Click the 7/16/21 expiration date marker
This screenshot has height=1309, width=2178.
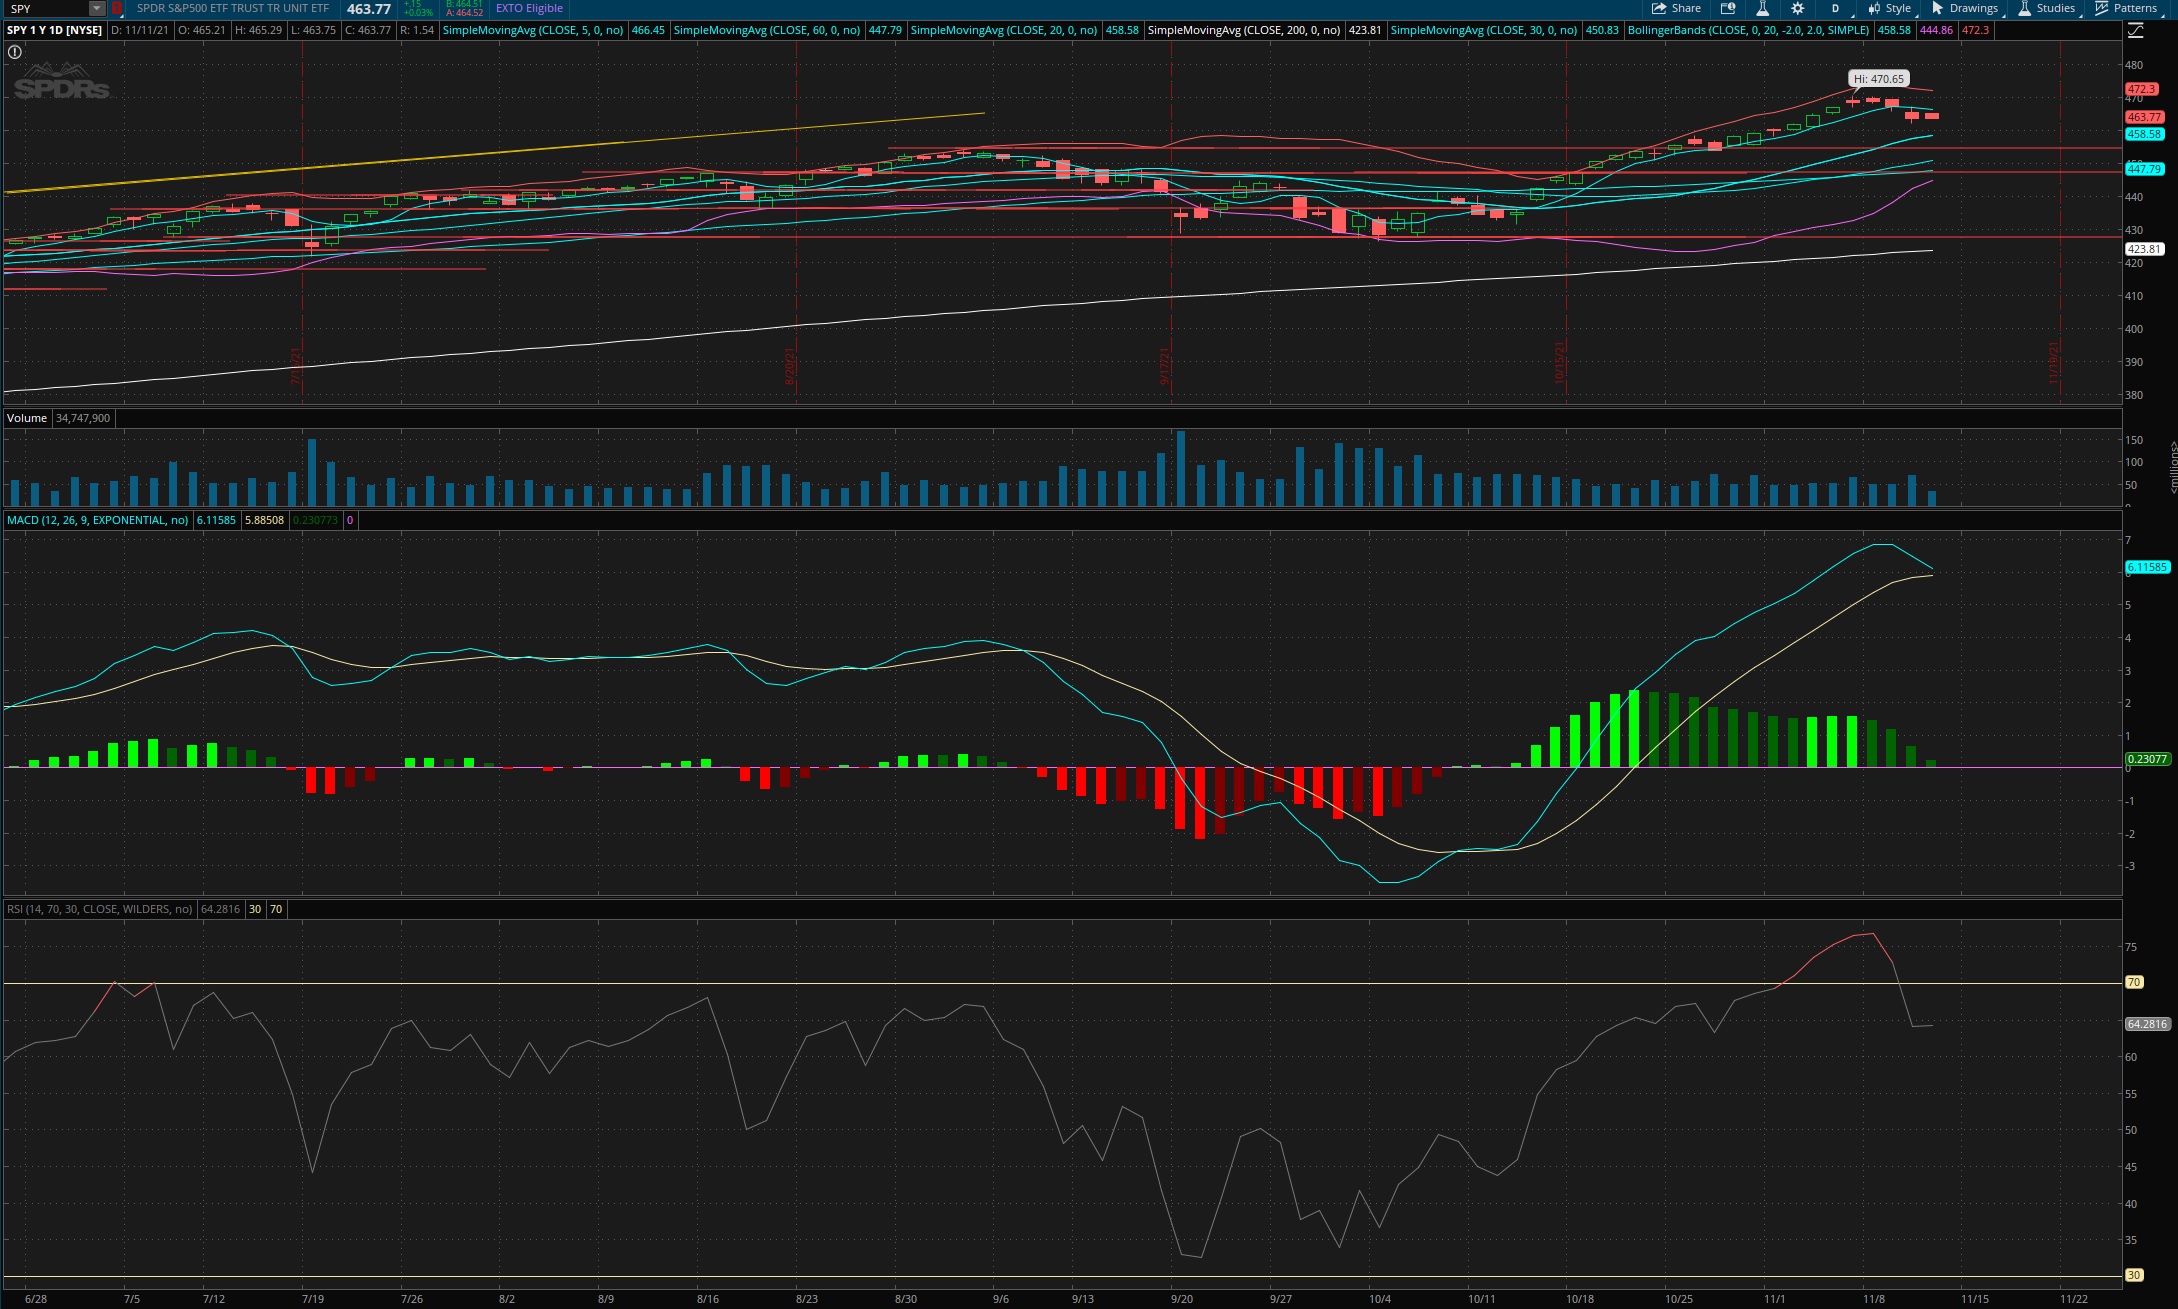tap(296, 366)
